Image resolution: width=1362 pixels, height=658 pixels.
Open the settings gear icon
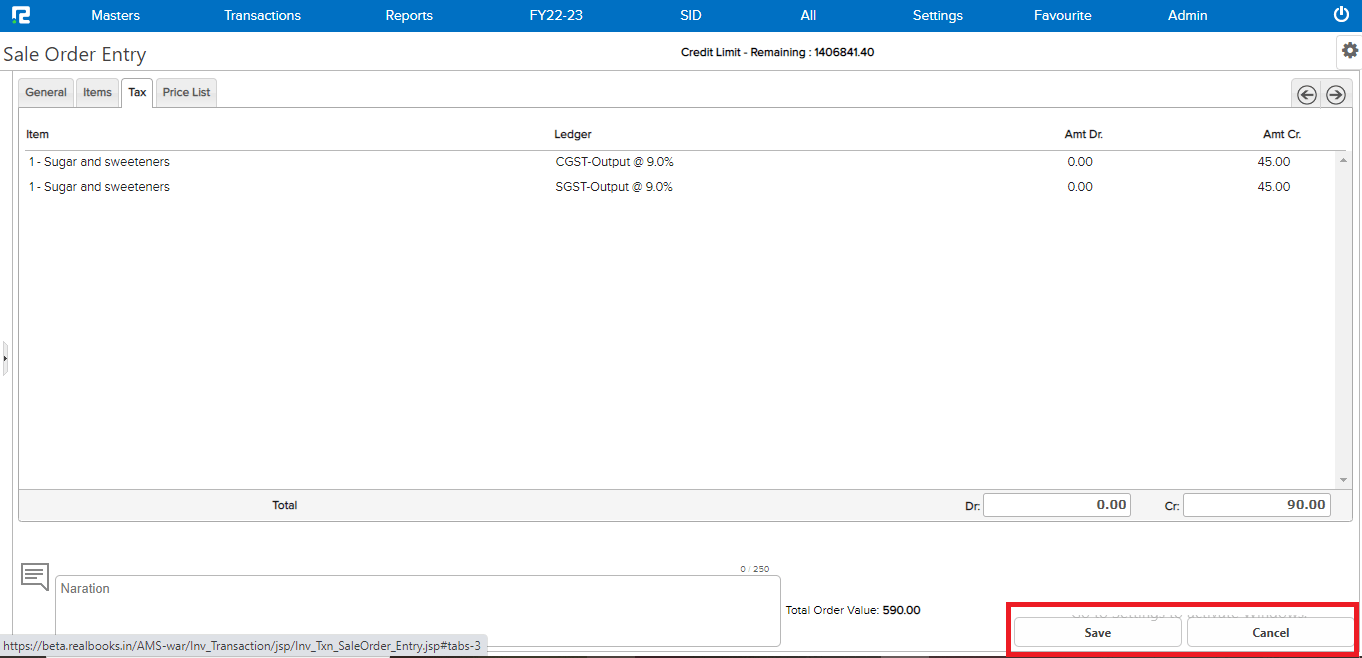(x=1349, y=51)
